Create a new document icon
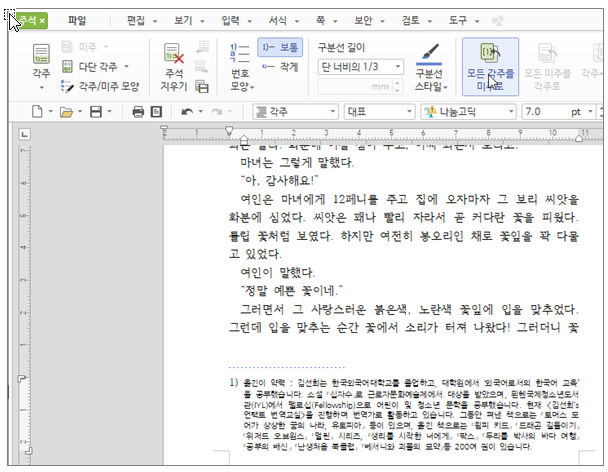 click(37, 112)
